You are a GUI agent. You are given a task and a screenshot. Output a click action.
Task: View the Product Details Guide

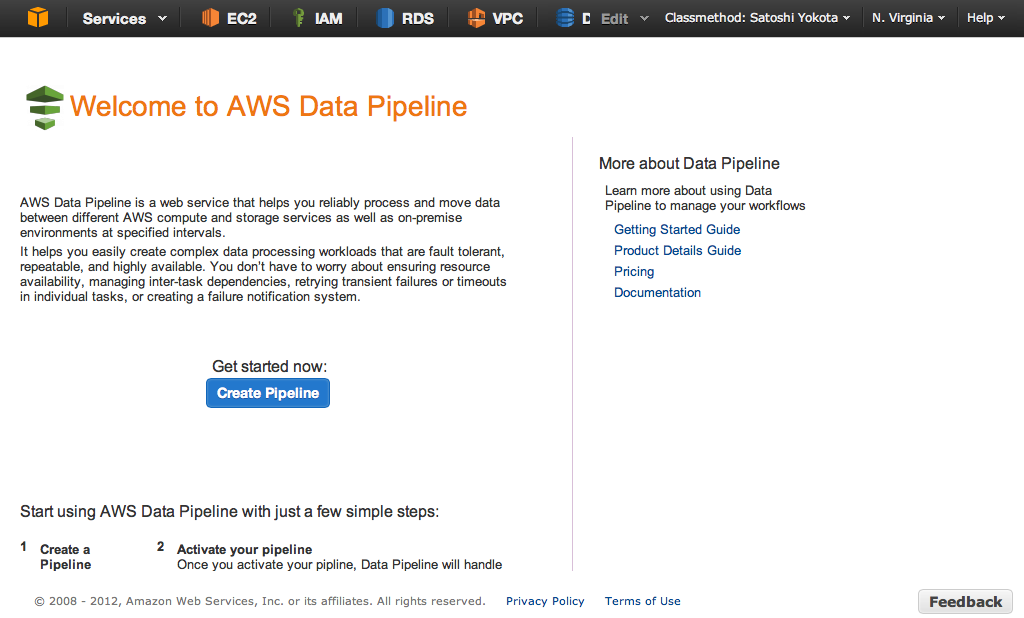coord(677,250)
